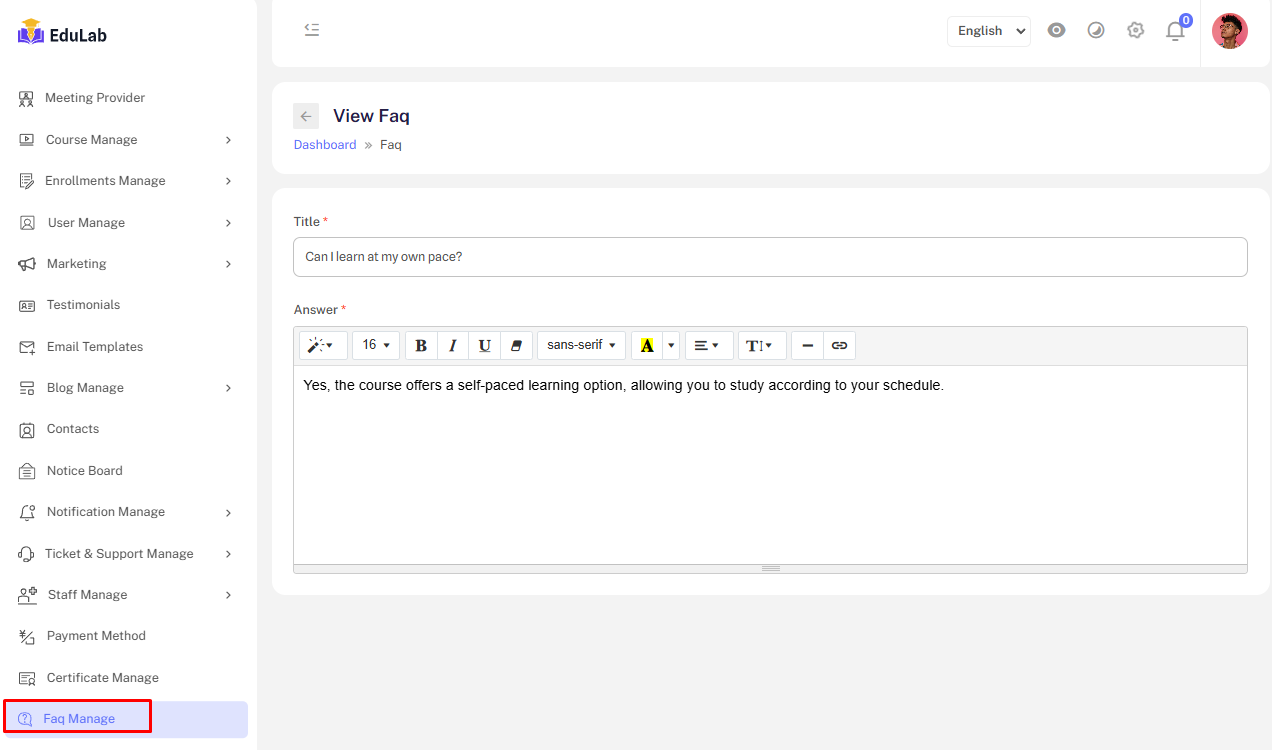Open the notifications bell icon

(1175, 31)
